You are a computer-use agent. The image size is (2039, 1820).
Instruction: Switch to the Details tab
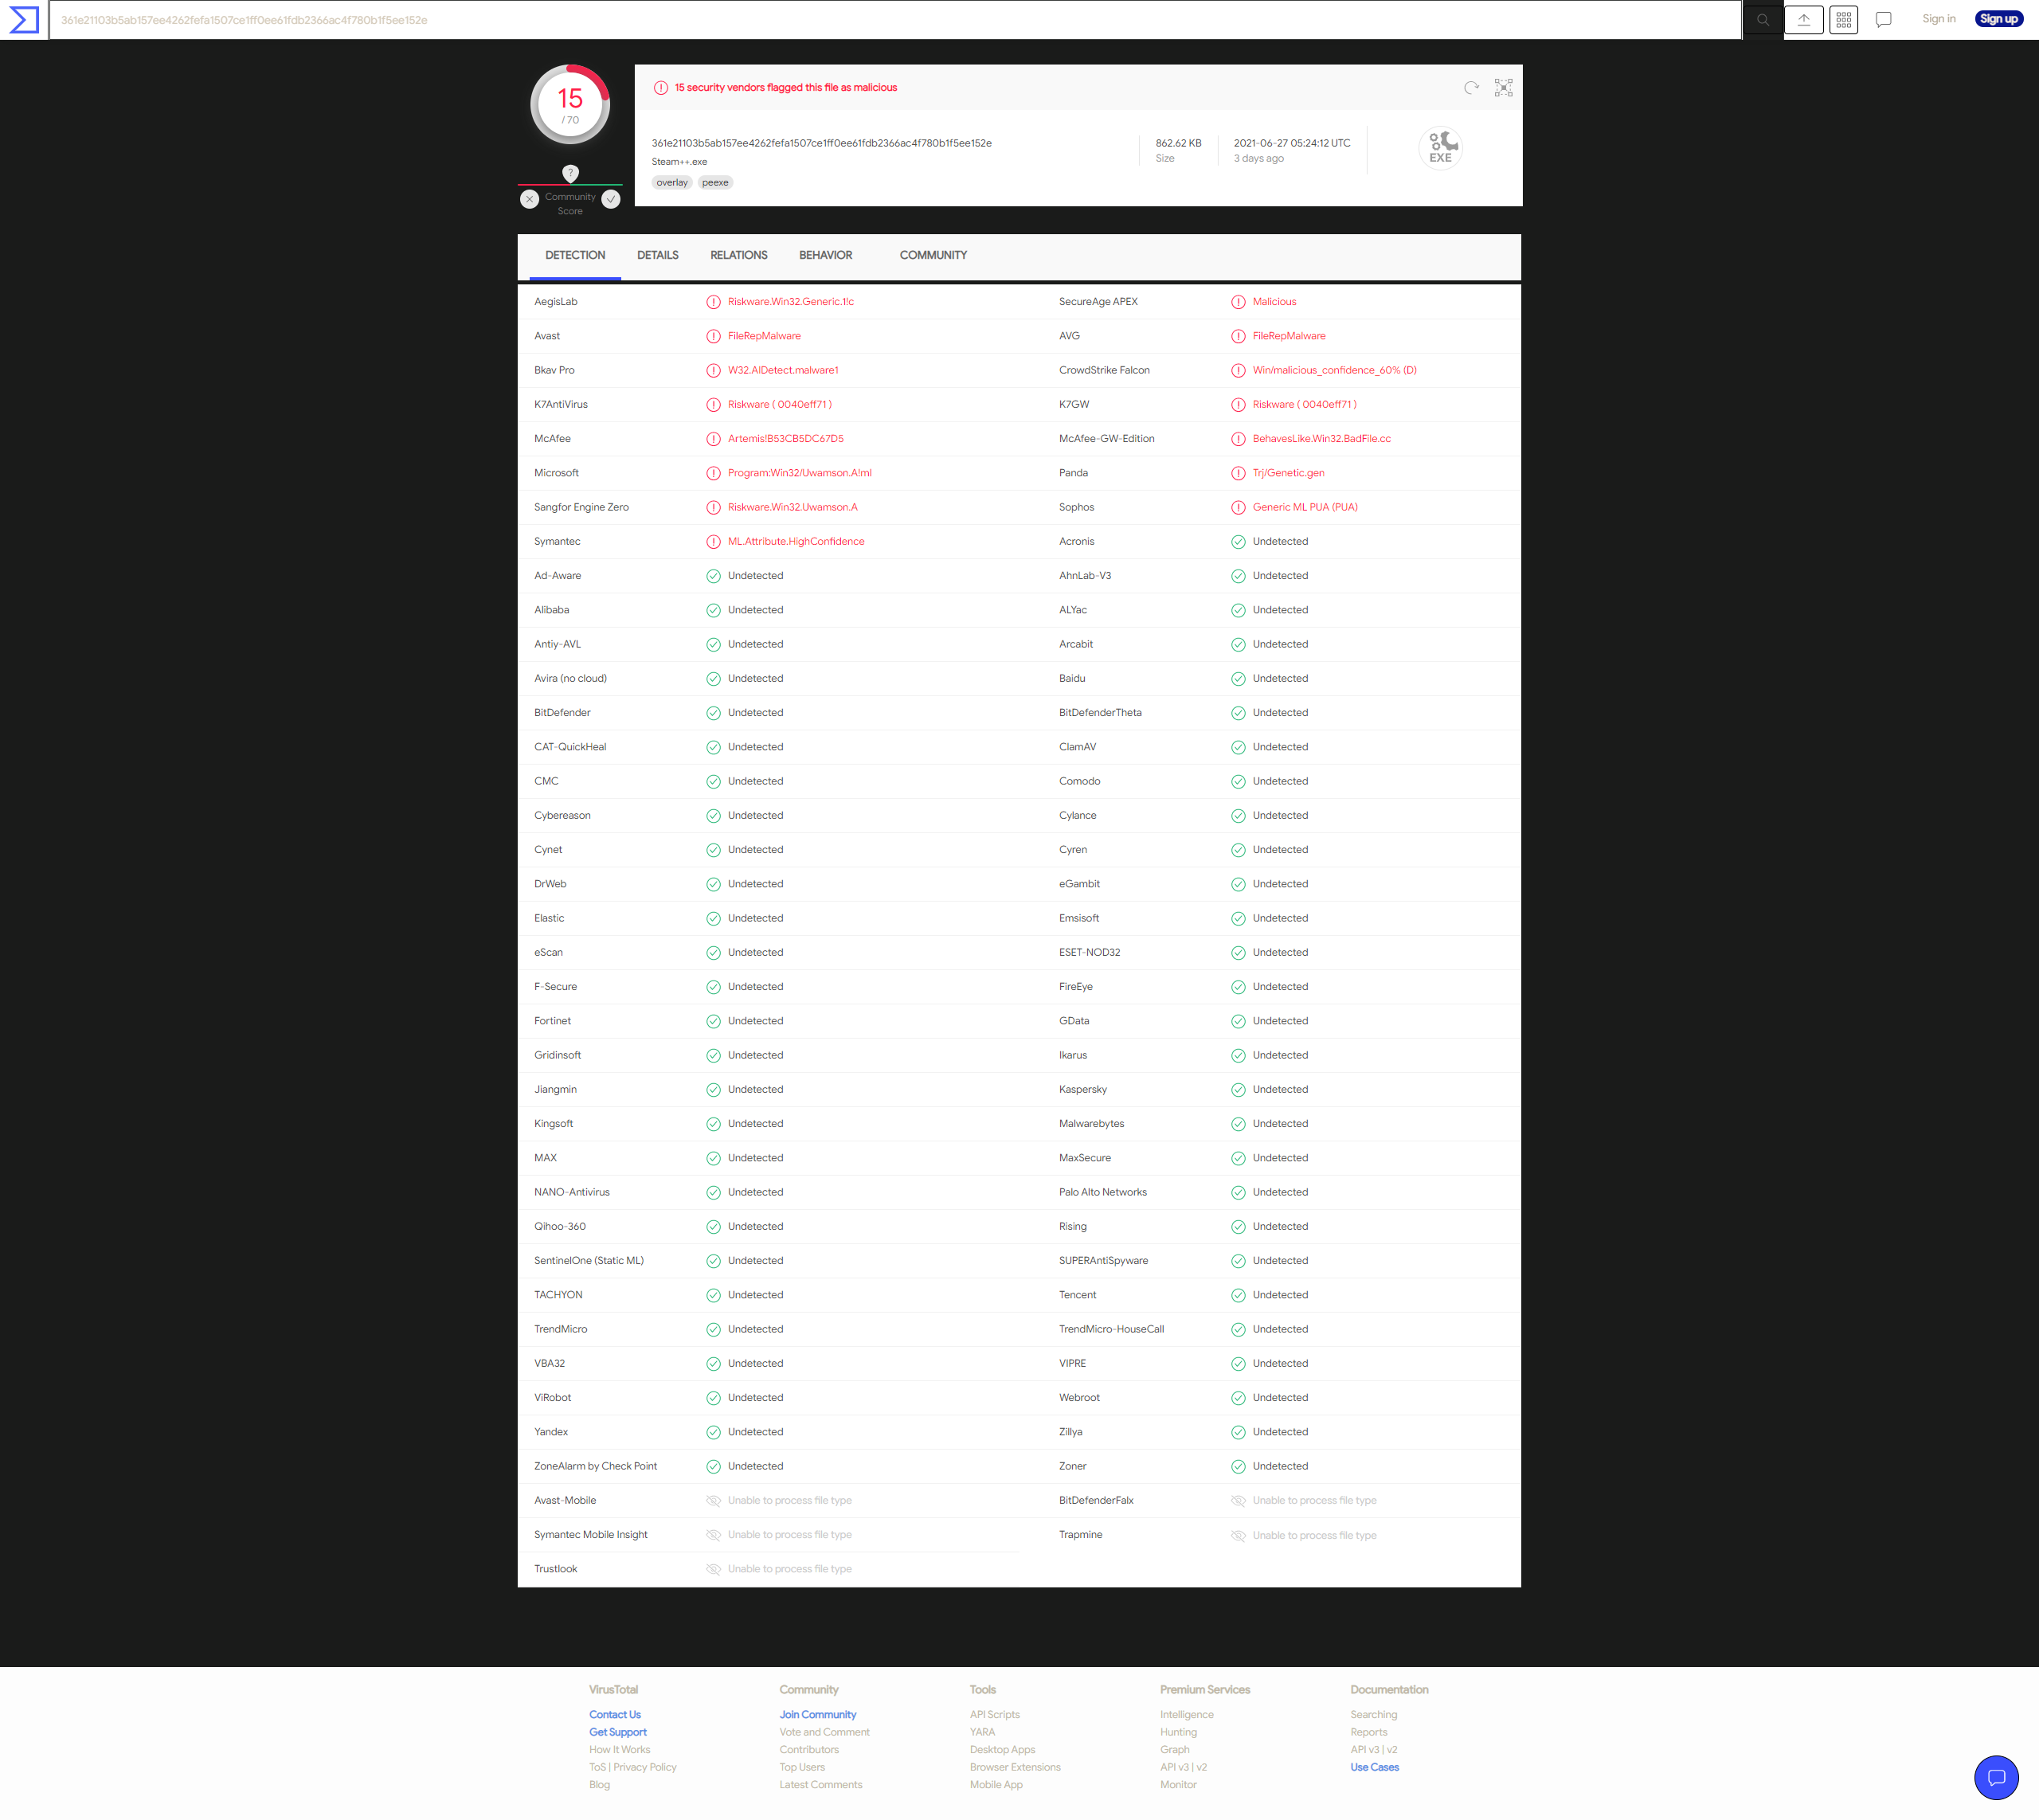(657, 255)
